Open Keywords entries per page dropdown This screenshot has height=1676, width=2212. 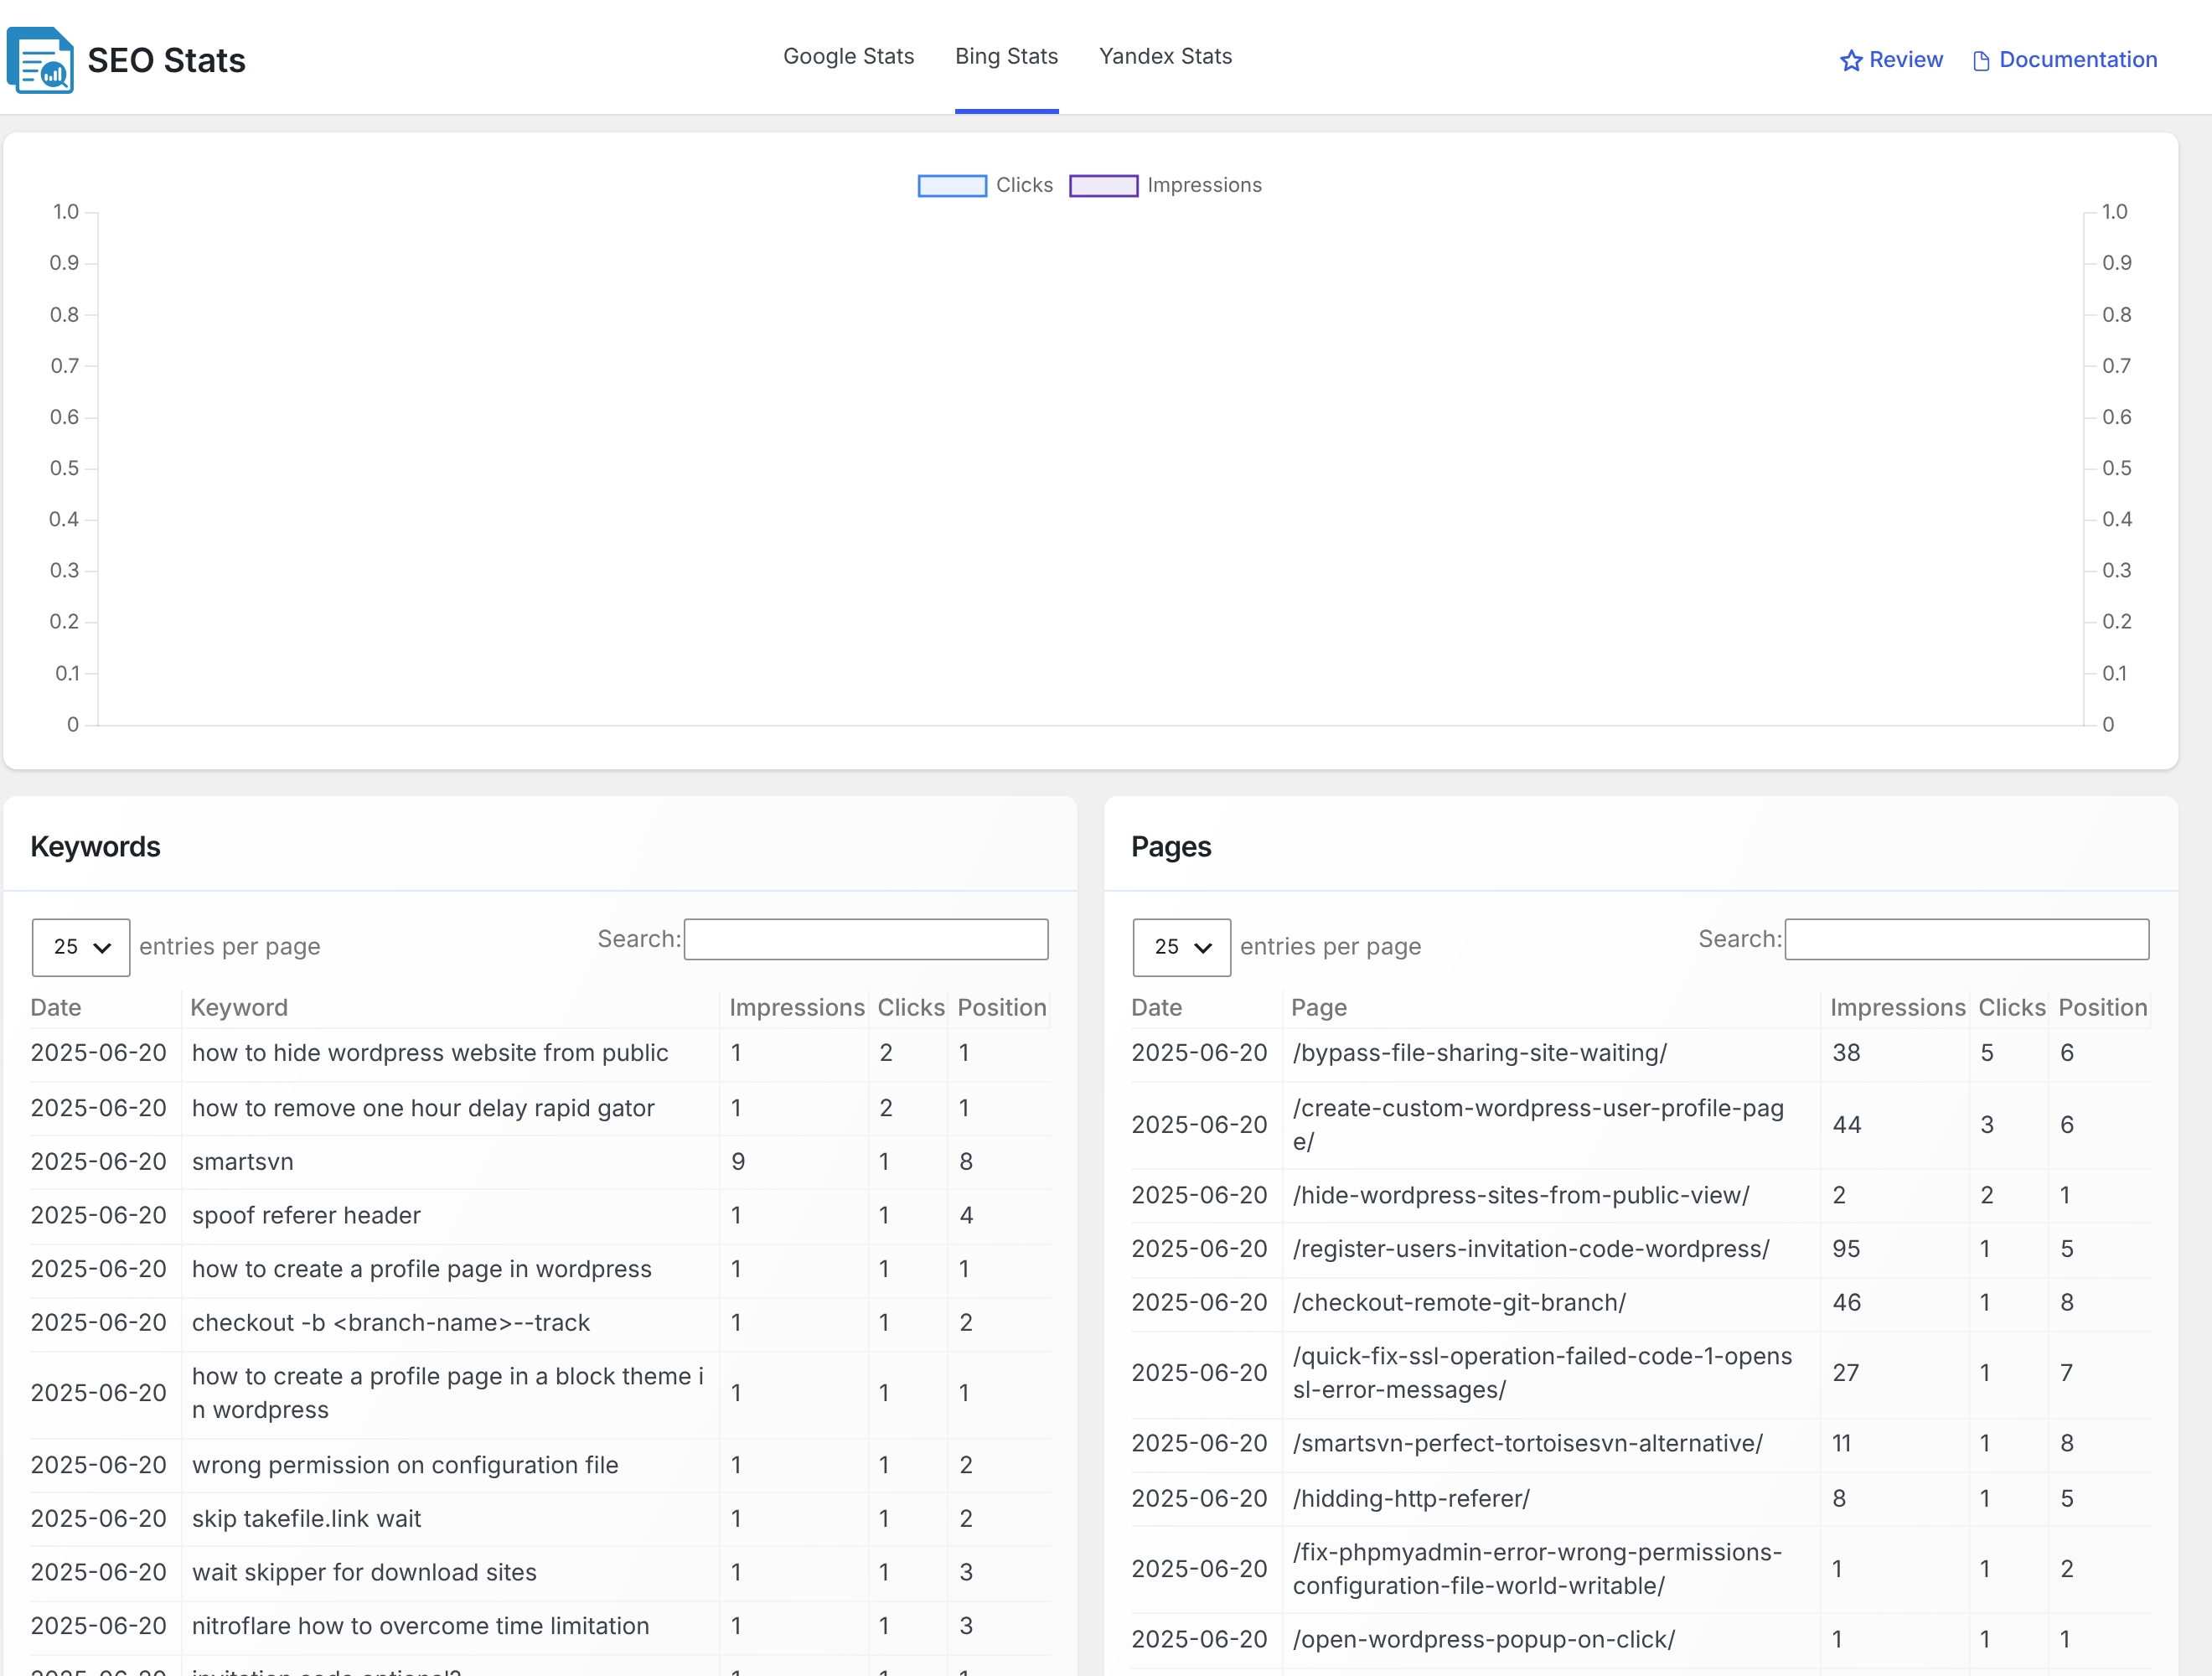[x=81, y=947]
